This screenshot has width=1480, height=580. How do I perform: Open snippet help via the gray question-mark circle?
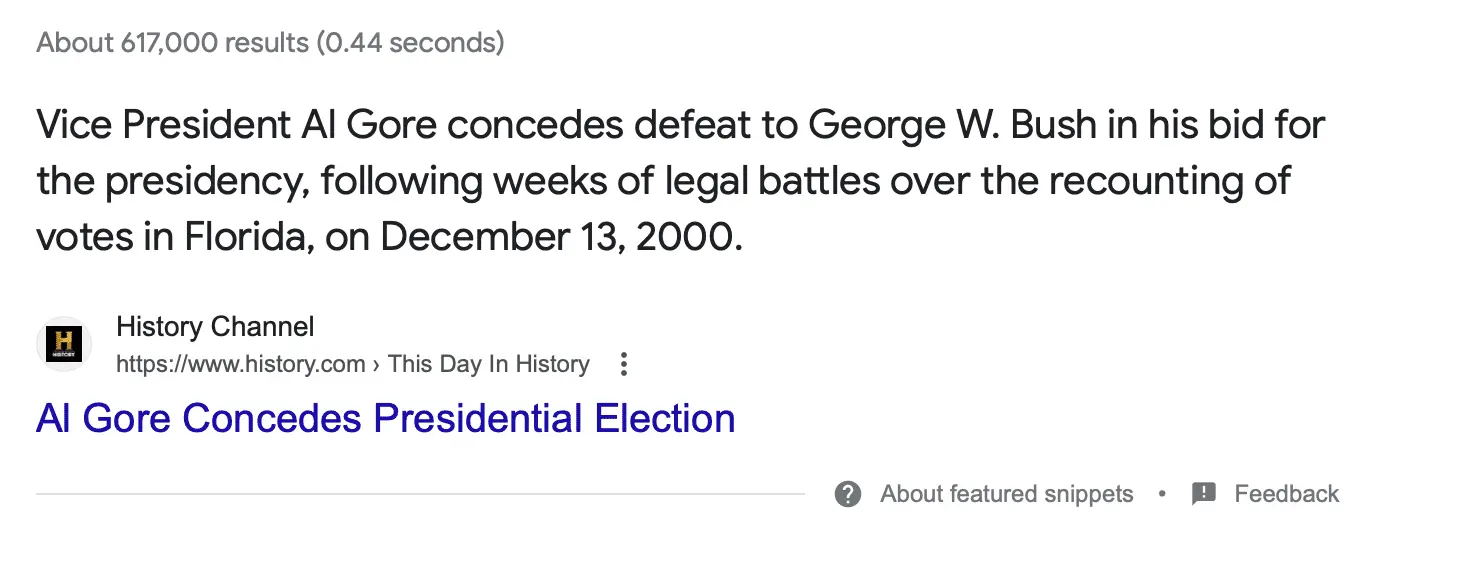[847, 493]
